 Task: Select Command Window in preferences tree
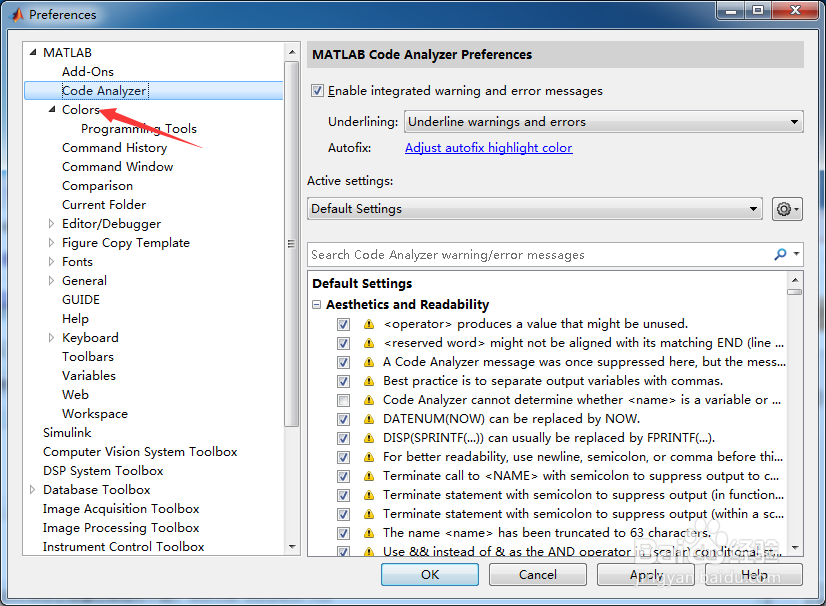(x=117, y=167)
